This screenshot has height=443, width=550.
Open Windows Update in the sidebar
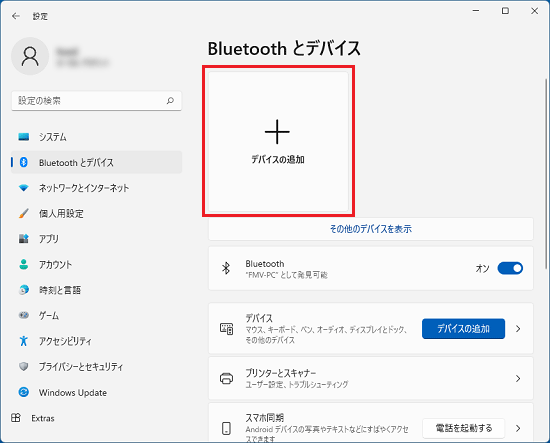pyautogui.click(x=96, y=392)
